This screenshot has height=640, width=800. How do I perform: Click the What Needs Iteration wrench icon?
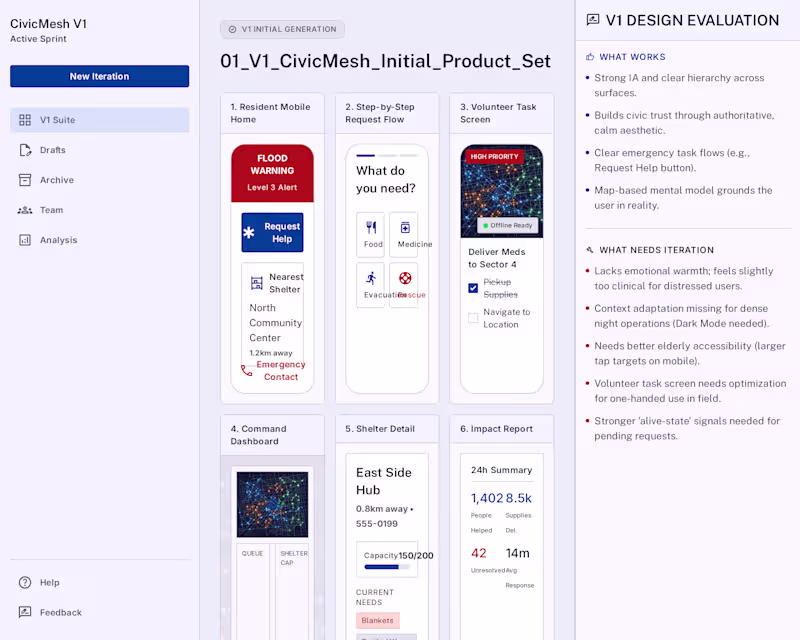pyautogui.click(x=590, y=250)
